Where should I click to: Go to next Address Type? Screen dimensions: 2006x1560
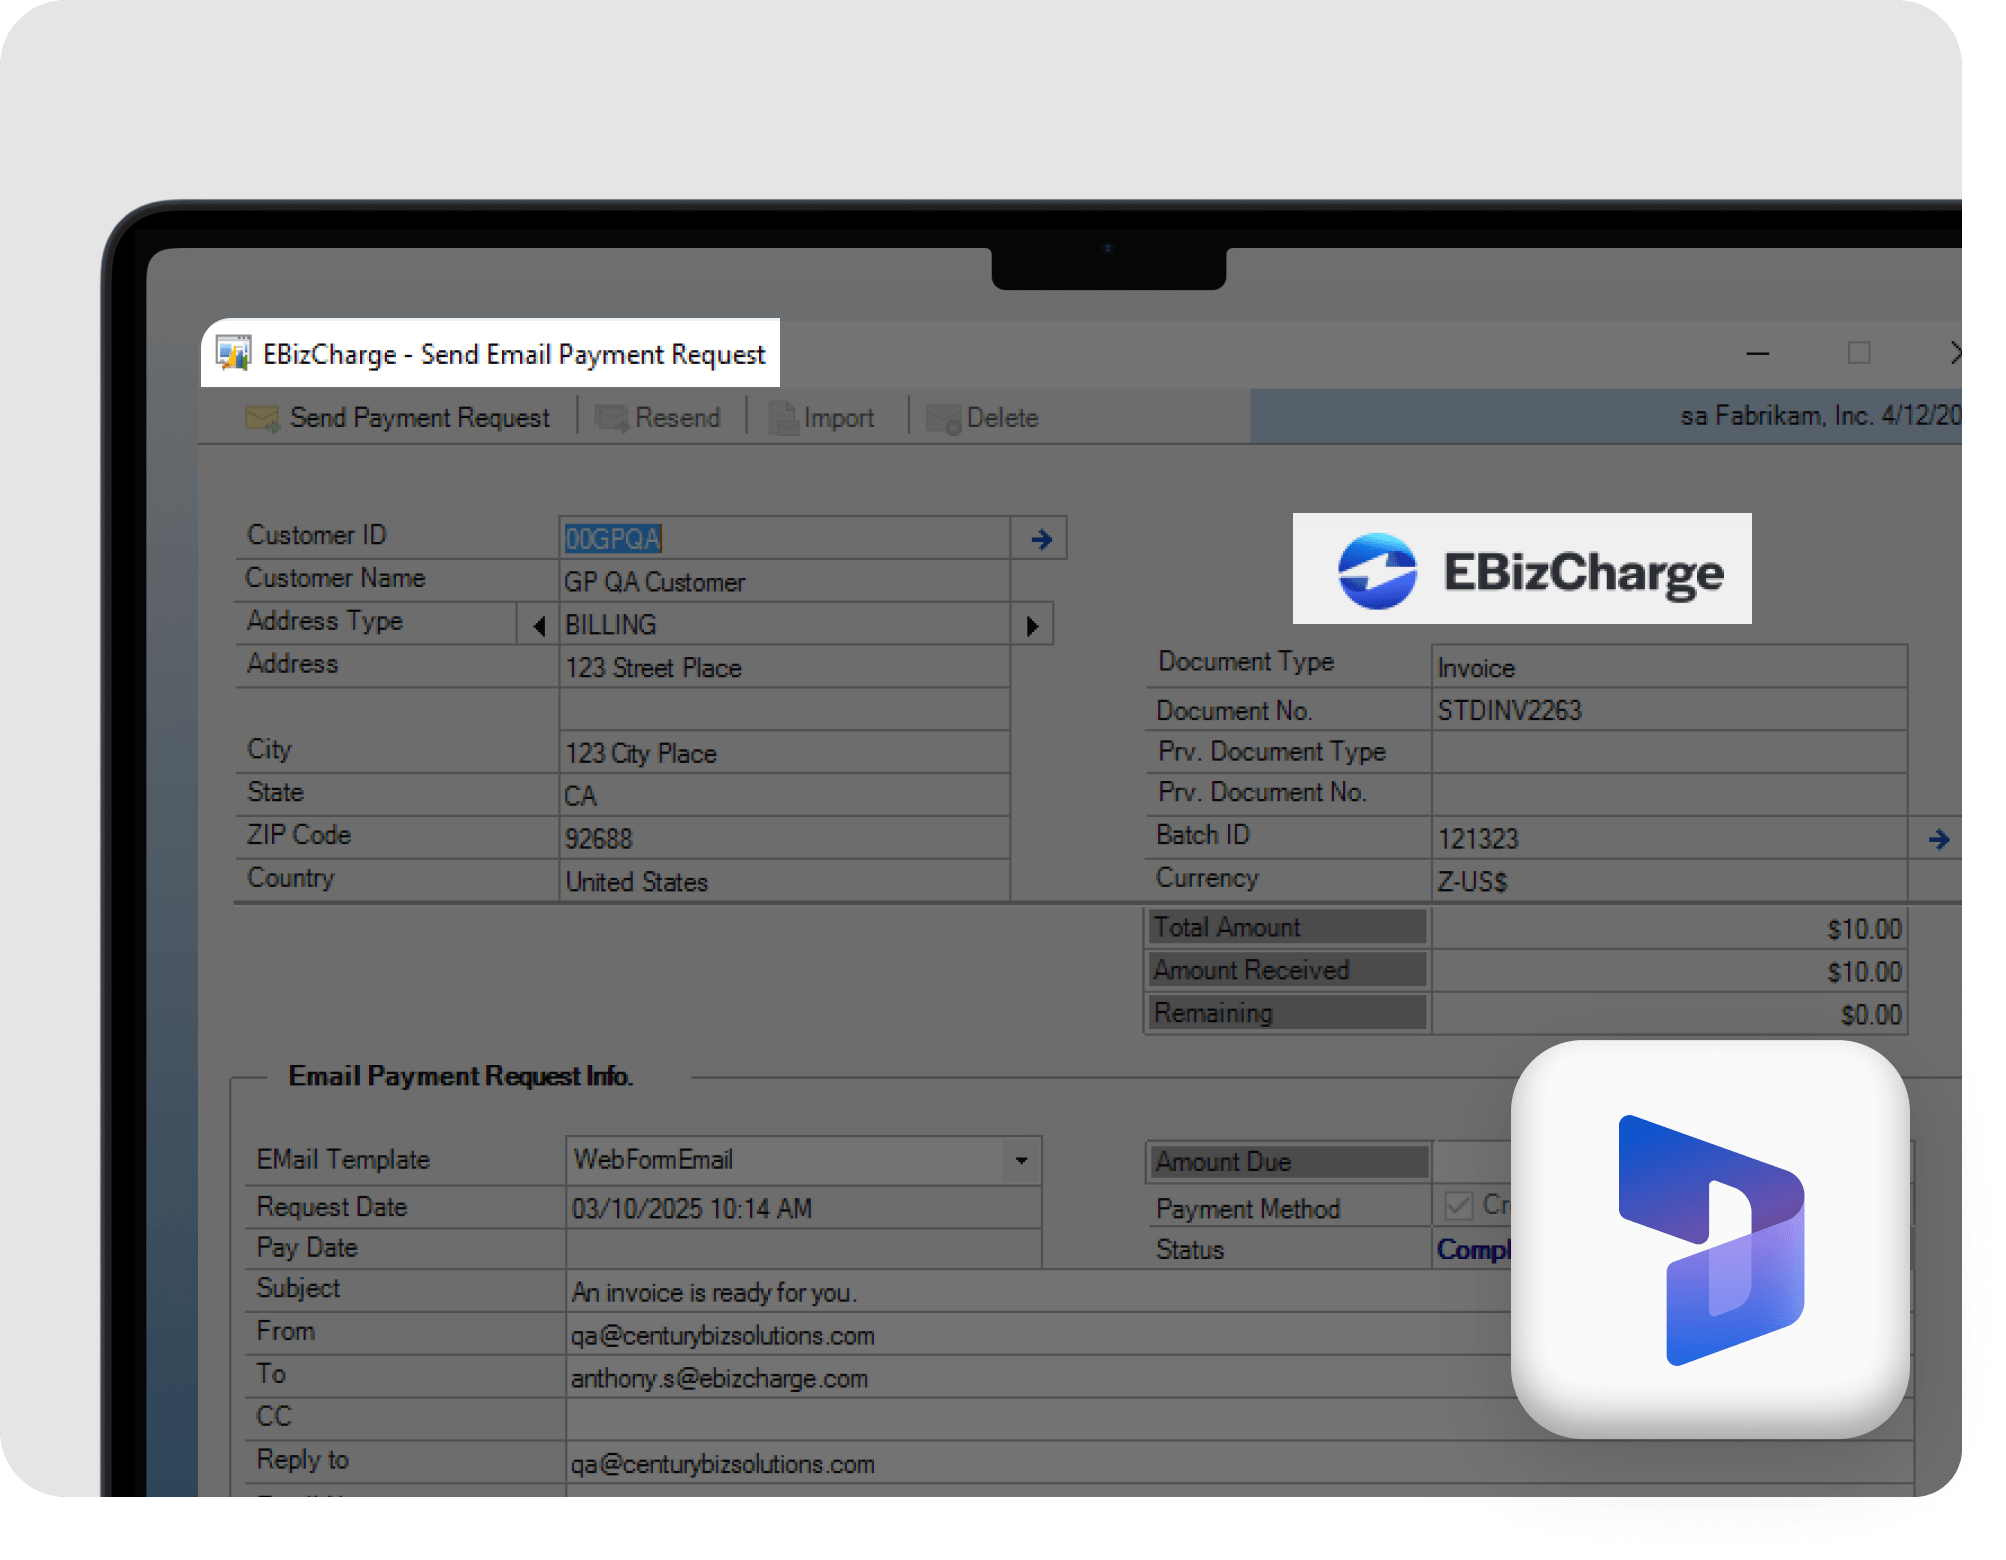pos(1032,626)
